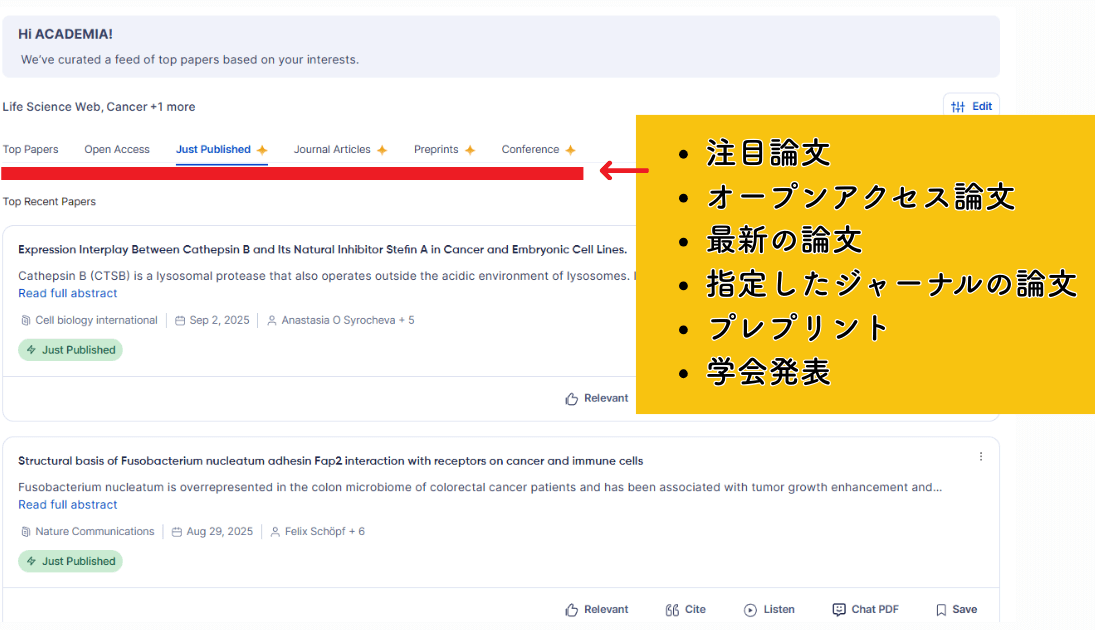Click thumbs-up icon on Cathepsin B paper
Screen dimensions: 1095x630
tap(571, 399)
